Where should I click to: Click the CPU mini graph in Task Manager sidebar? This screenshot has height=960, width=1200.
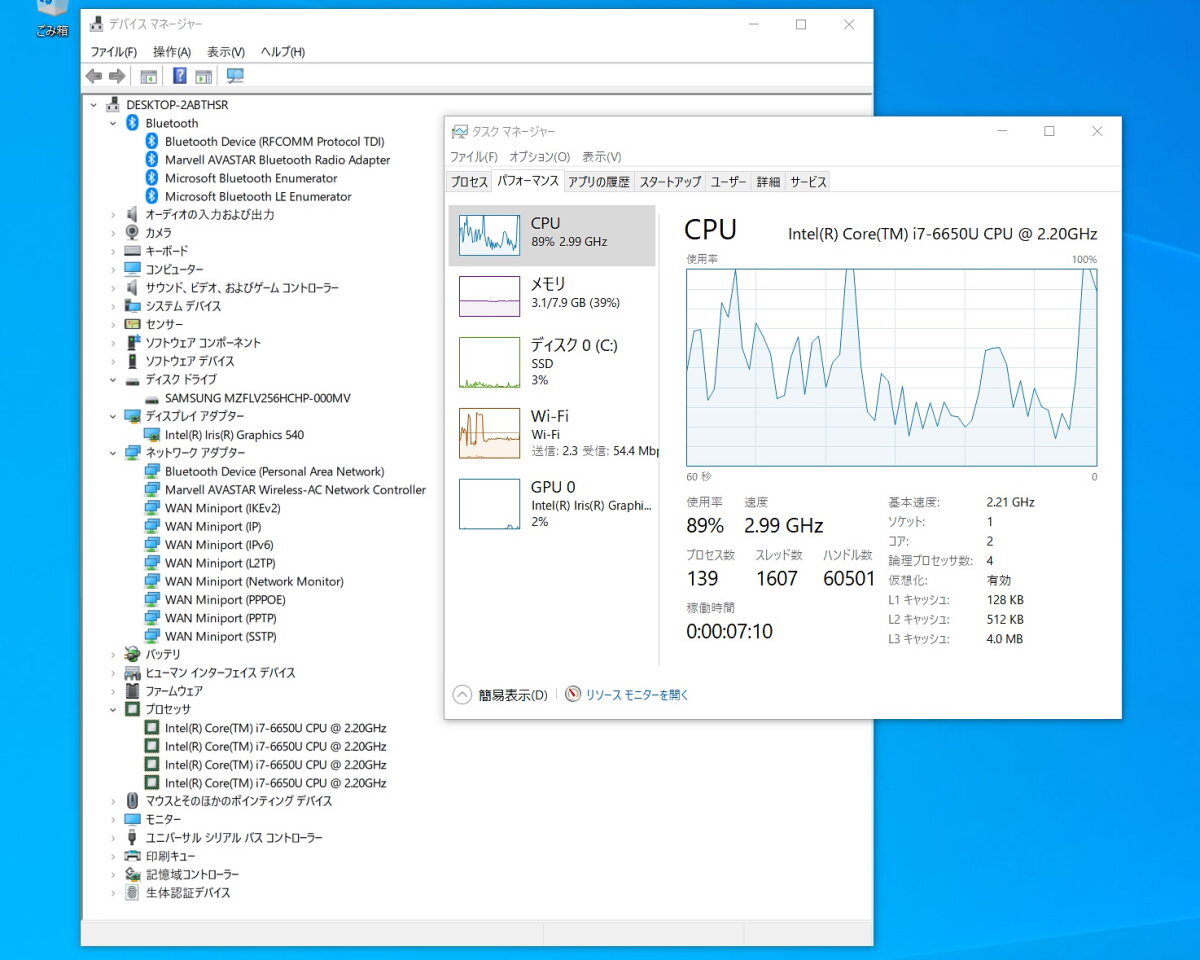[489, 234]
